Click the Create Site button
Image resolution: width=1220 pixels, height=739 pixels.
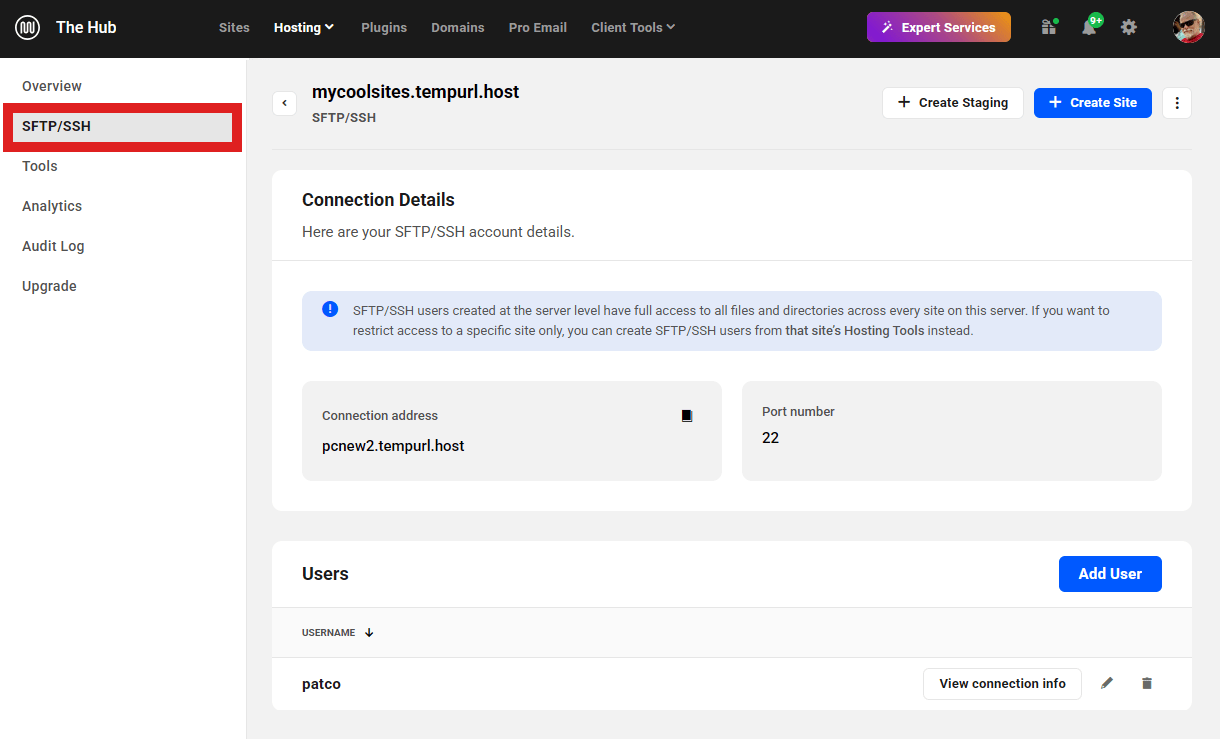pos(1093,103)
